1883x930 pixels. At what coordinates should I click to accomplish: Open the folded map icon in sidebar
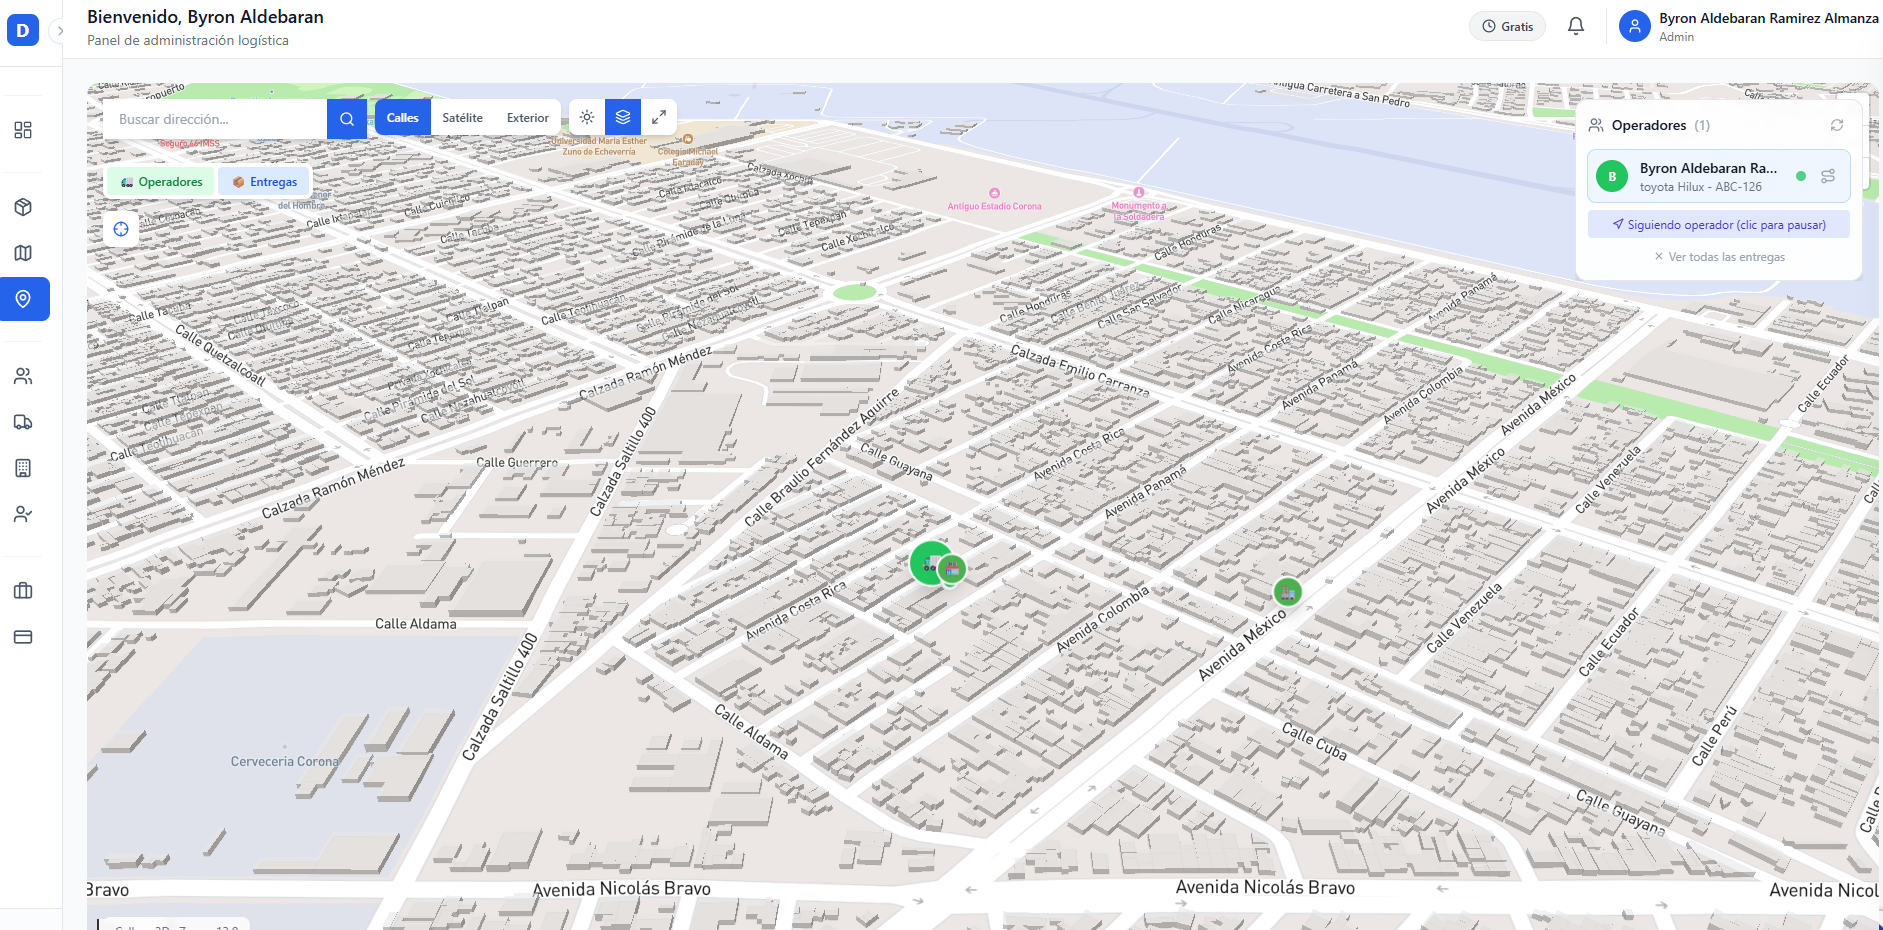tap(23, 253)
